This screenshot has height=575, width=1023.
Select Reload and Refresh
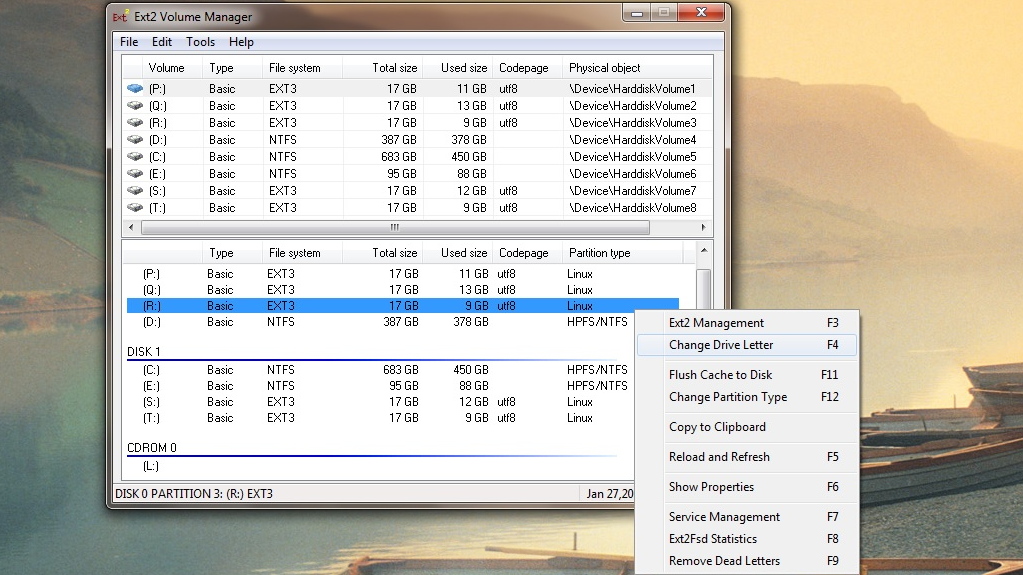coord(747,457)
